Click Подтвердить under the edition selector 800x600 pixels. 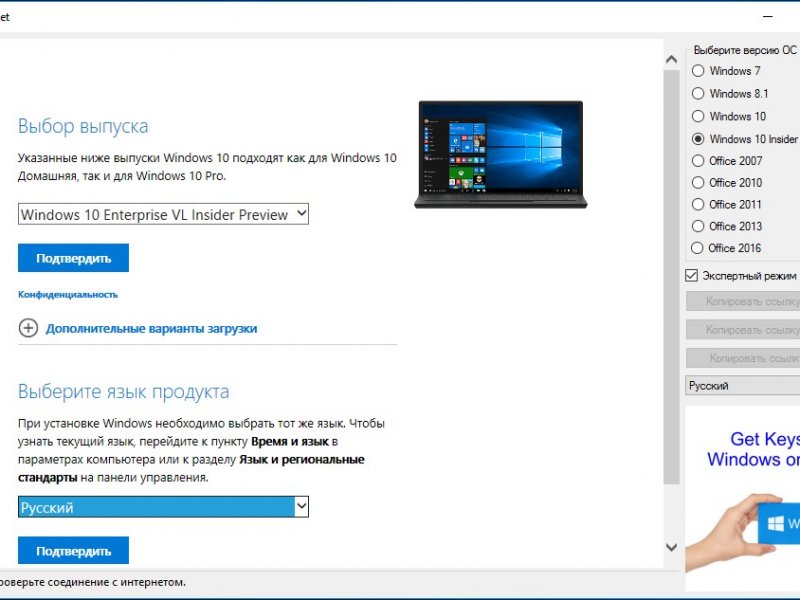pos(73,258)
